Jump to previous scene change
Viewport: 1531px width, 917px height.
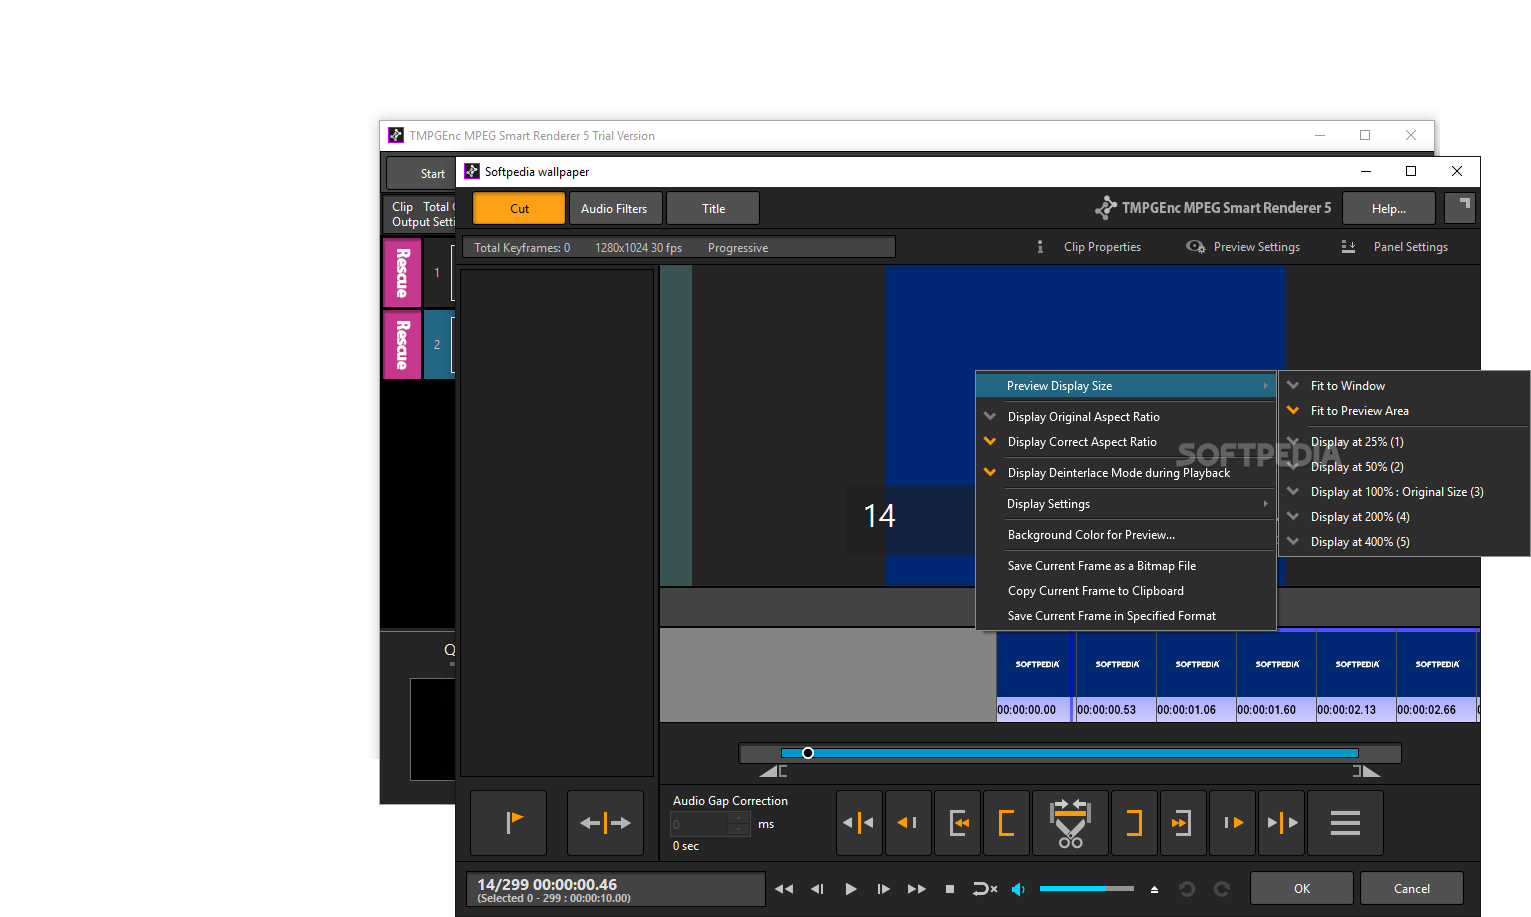pyautogui.click(x=859, y=823)
